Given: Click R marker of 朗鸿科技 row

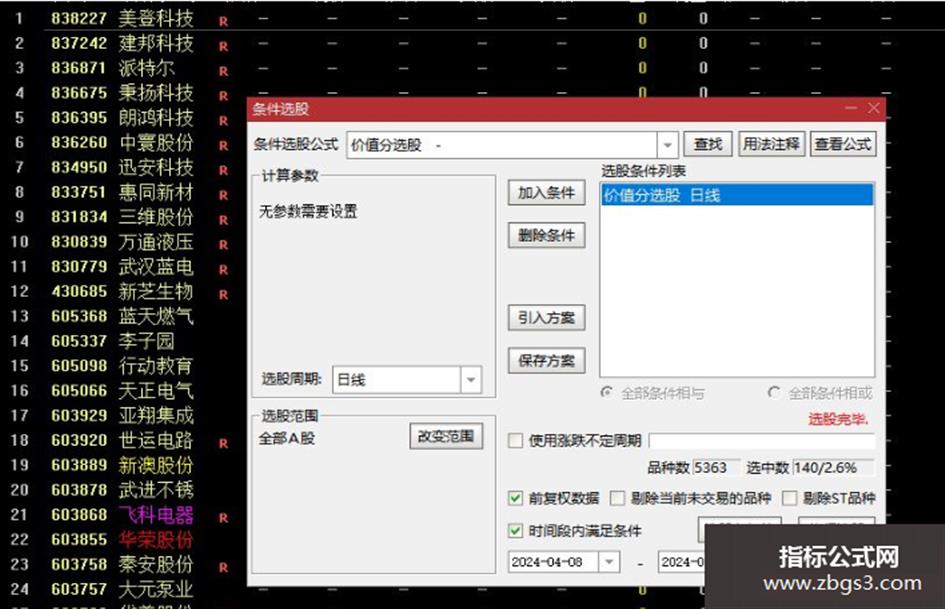Looking at the screenshot, I should (224, 121).
